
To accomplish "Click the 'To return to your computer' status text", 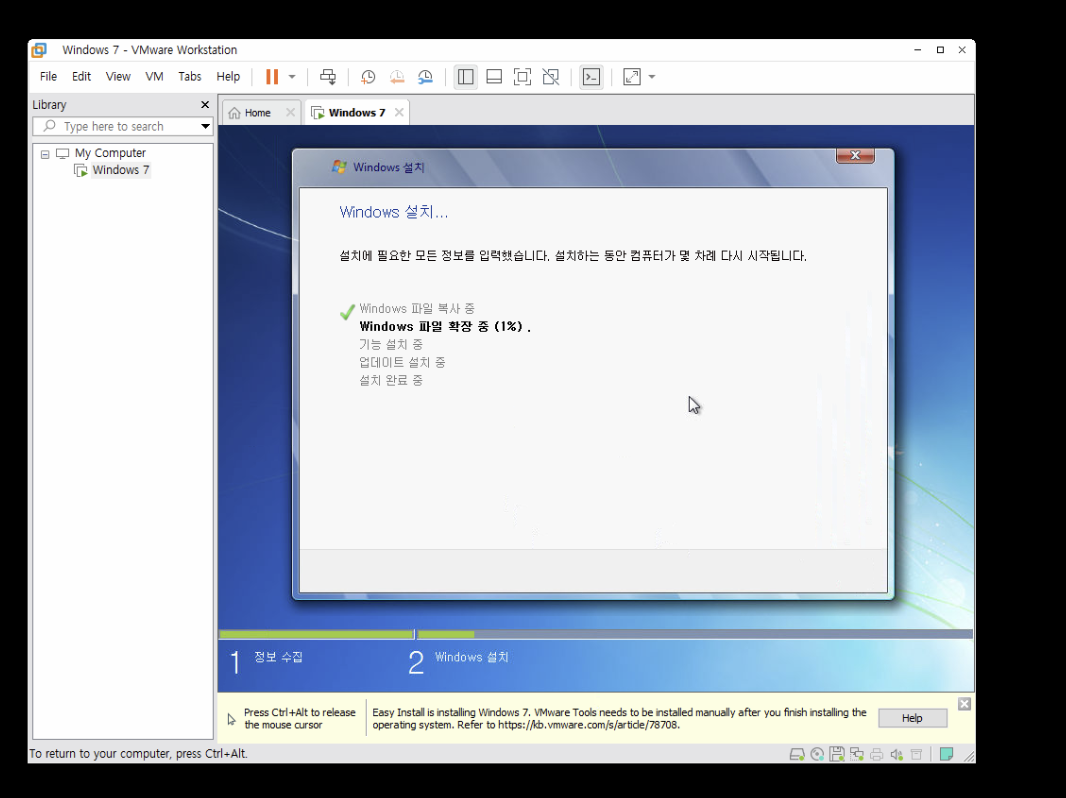I will [139, 753].
